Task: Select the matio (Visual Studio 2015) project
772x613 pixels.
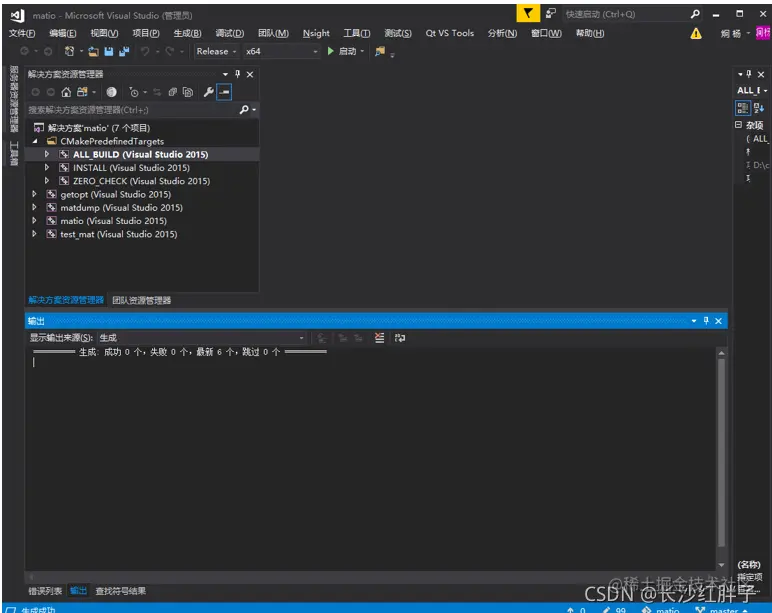Action: 113,221
